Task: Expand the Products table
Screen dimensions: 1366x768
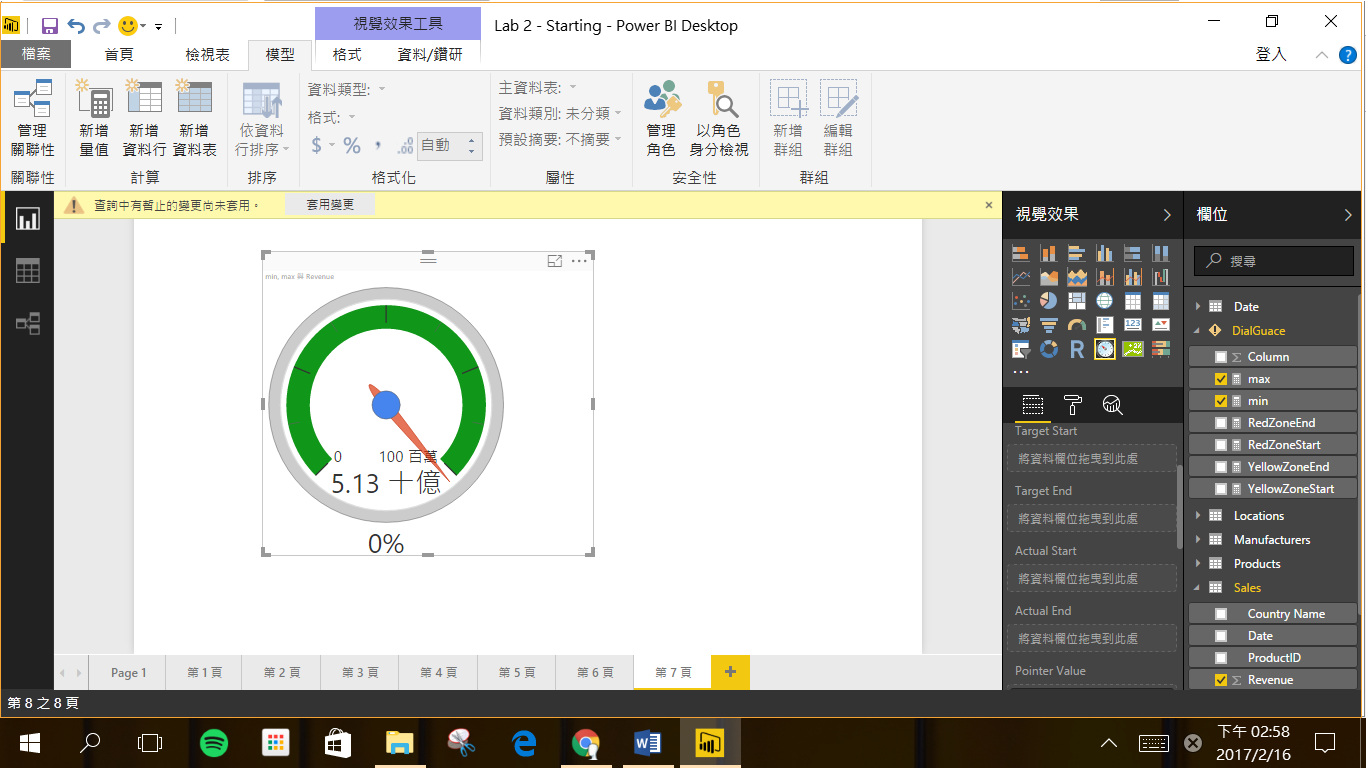Action: click(1198, 564)
